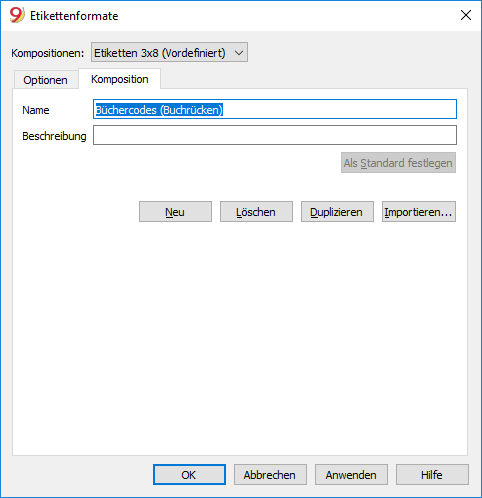Select the Komposition tab

click(x=120, y=79)
